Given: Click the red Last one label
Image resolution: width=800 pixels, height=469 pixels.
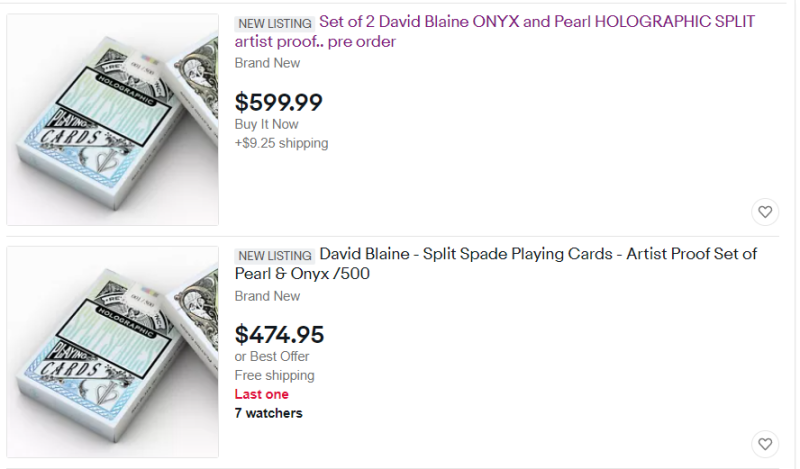Looking at the screenshot, I should [261, 394].
